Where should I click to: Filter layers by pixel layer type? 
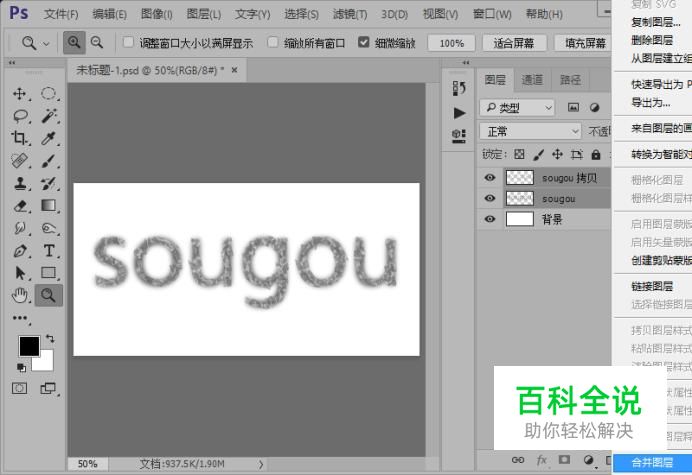coord(573,107)
